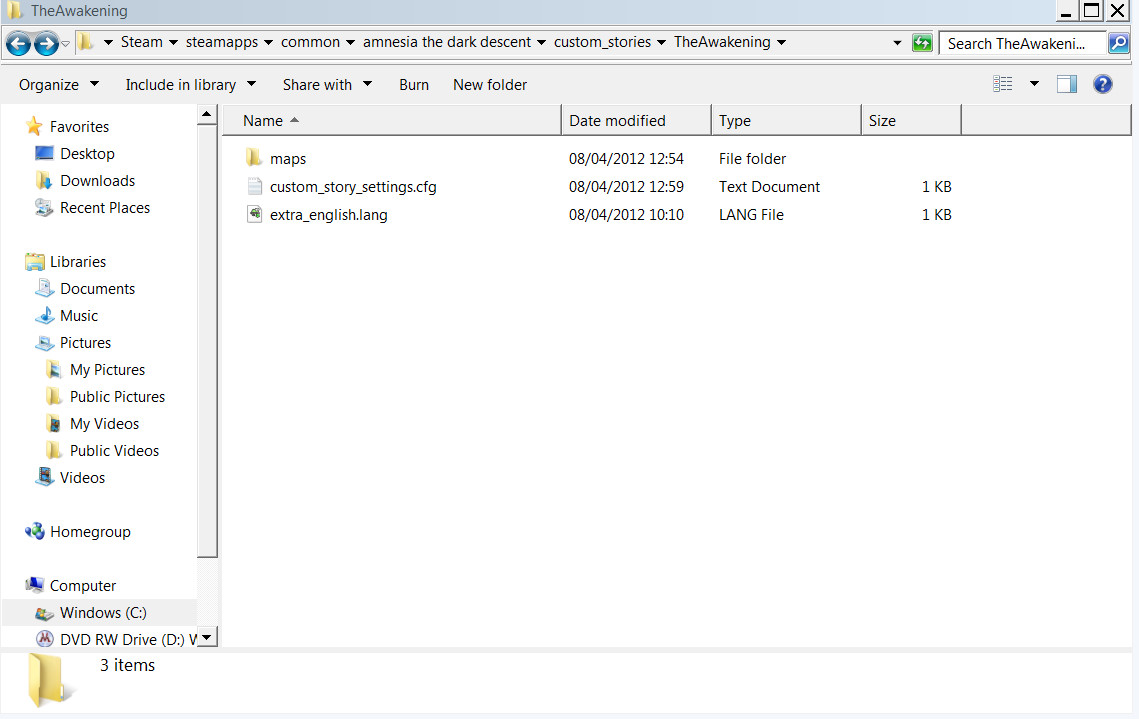The image size is (1139, 719).
Task: Click the Forward navigation arrow
Action: coord(46,43)
